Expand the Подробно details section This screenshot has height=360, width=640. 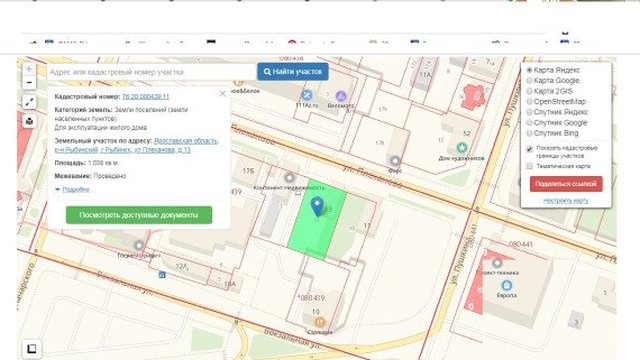point(76,189)
